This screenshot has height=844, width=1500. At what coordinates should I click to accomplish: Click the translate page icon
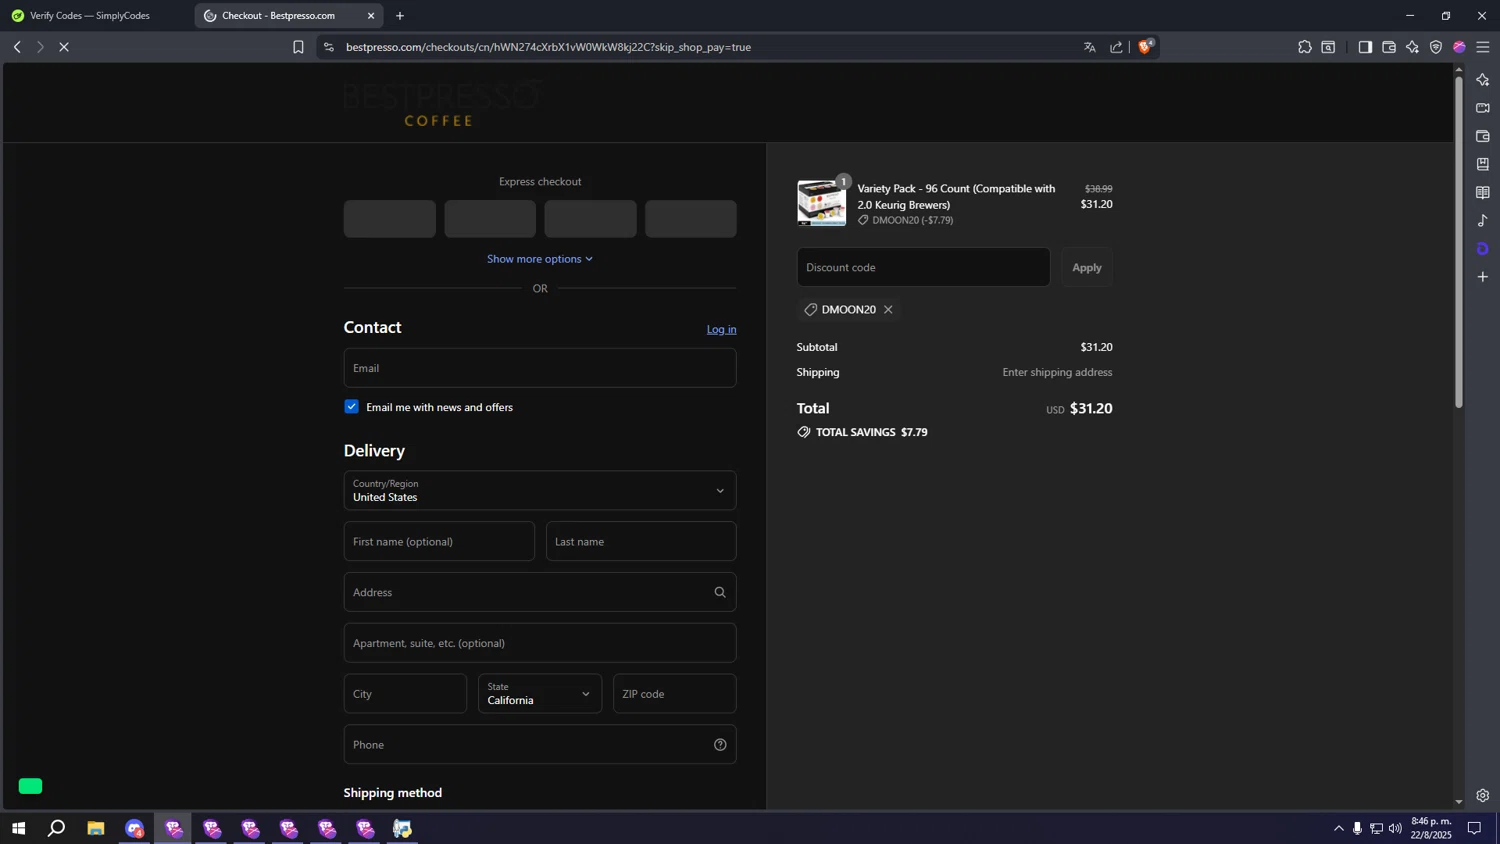1089,47
